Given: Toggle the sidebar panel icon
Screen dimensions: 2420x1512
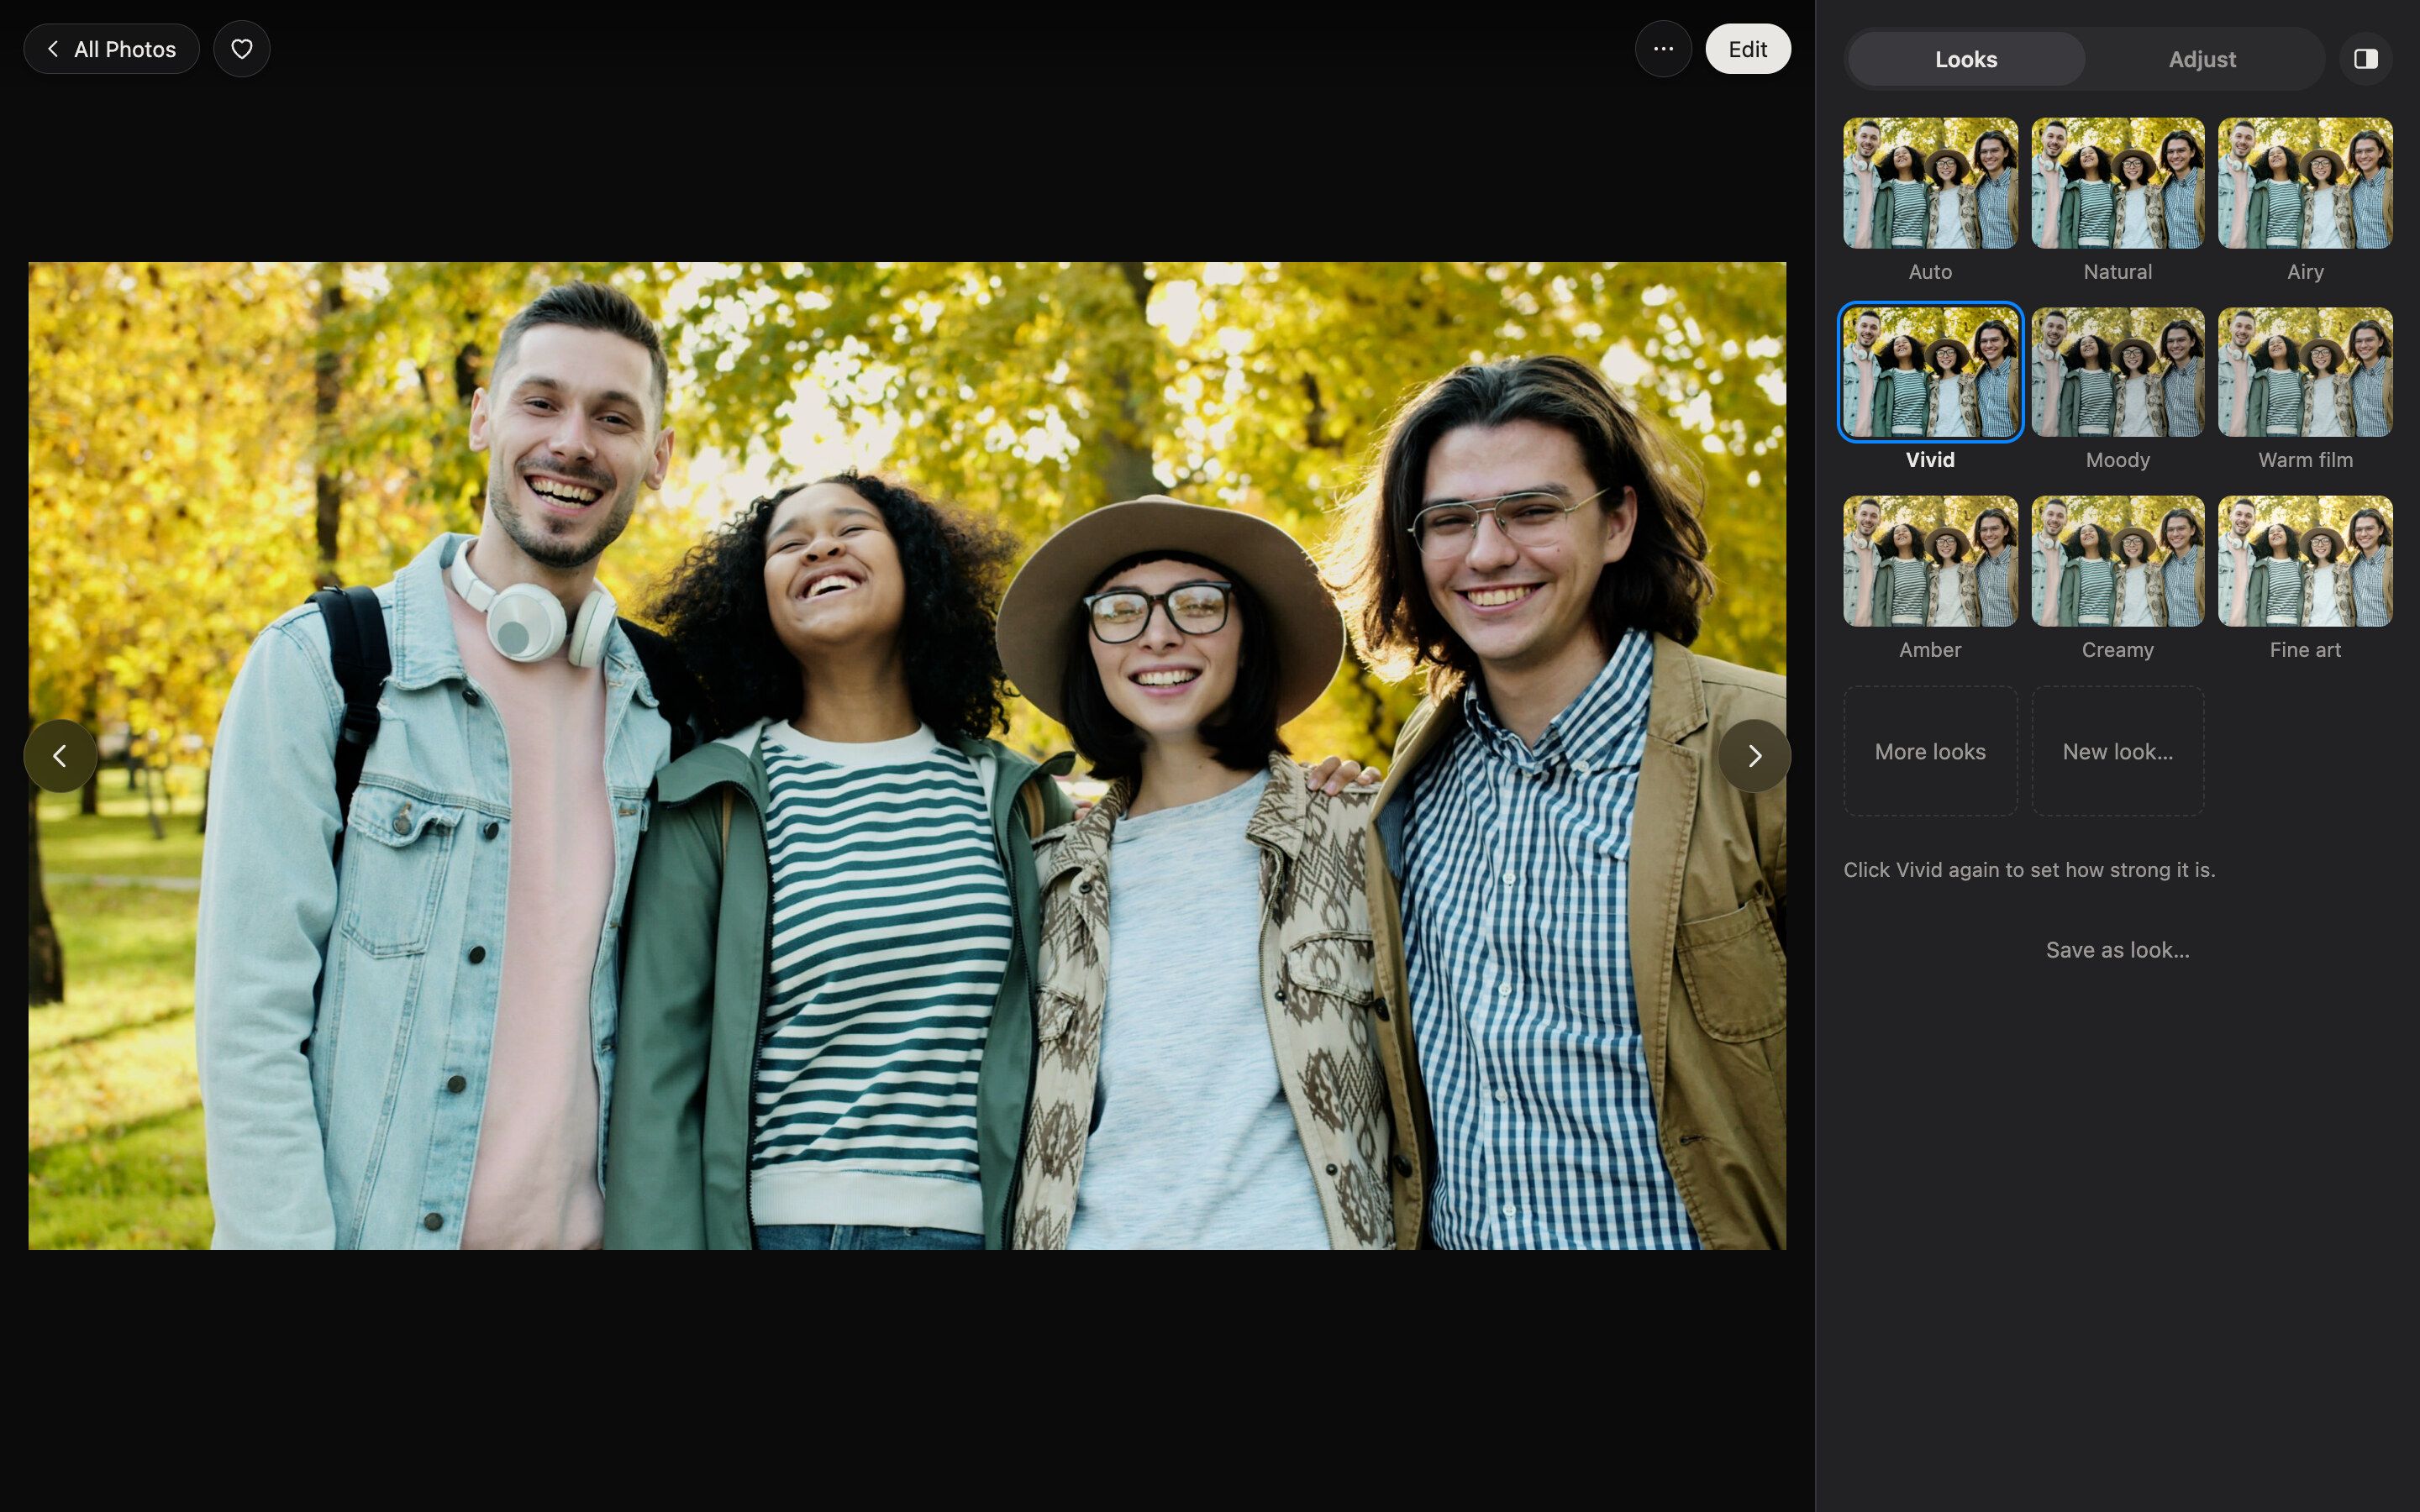Looking at the screenshot, I should point(2365,59).
